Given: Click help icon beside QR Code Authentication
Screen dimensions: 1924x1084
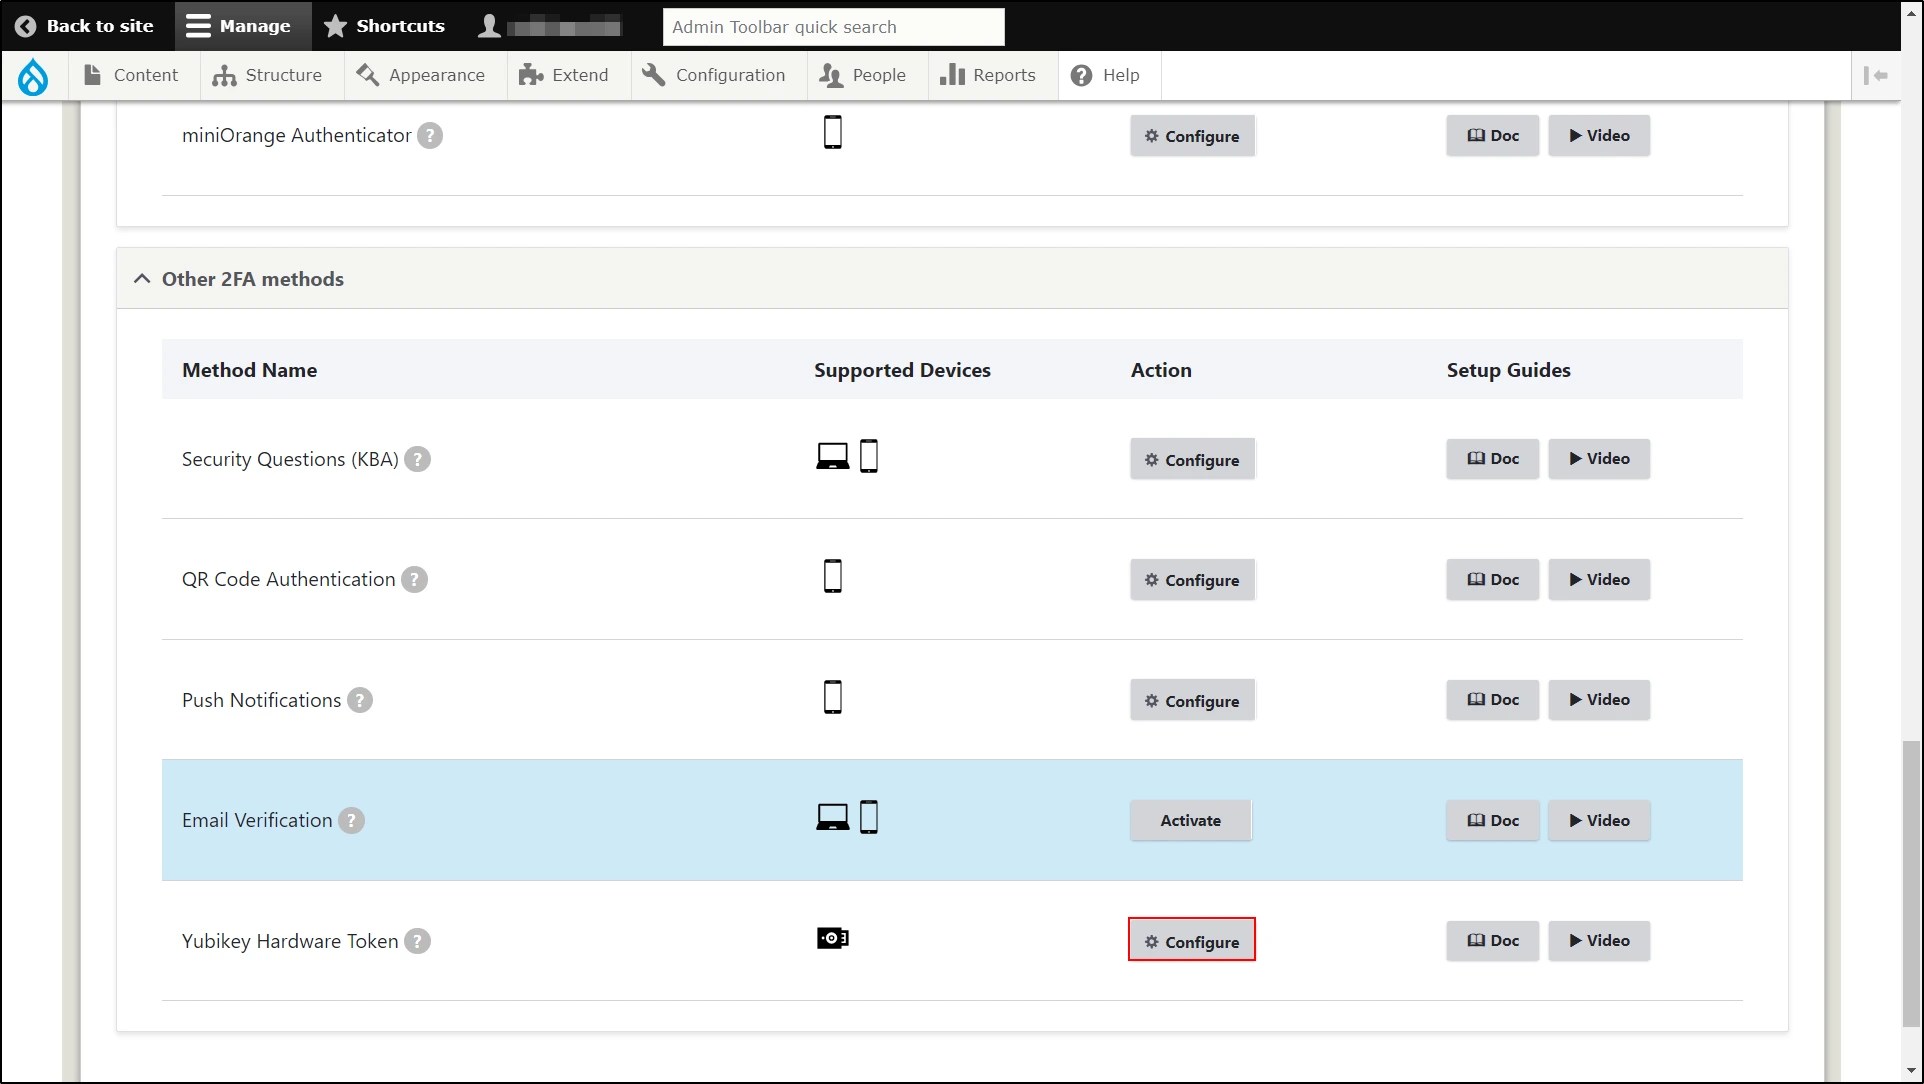Looking at the screenshot, I should pos(414,580).
